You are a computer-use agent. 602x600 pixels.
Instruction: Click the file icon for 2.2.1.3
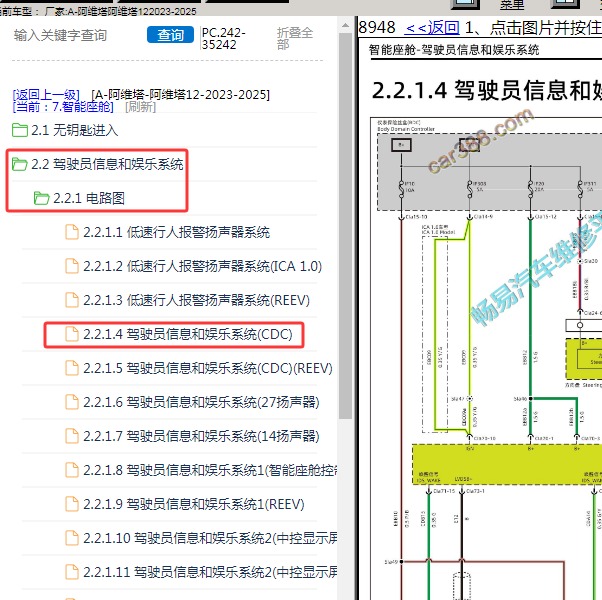(72, 300)
